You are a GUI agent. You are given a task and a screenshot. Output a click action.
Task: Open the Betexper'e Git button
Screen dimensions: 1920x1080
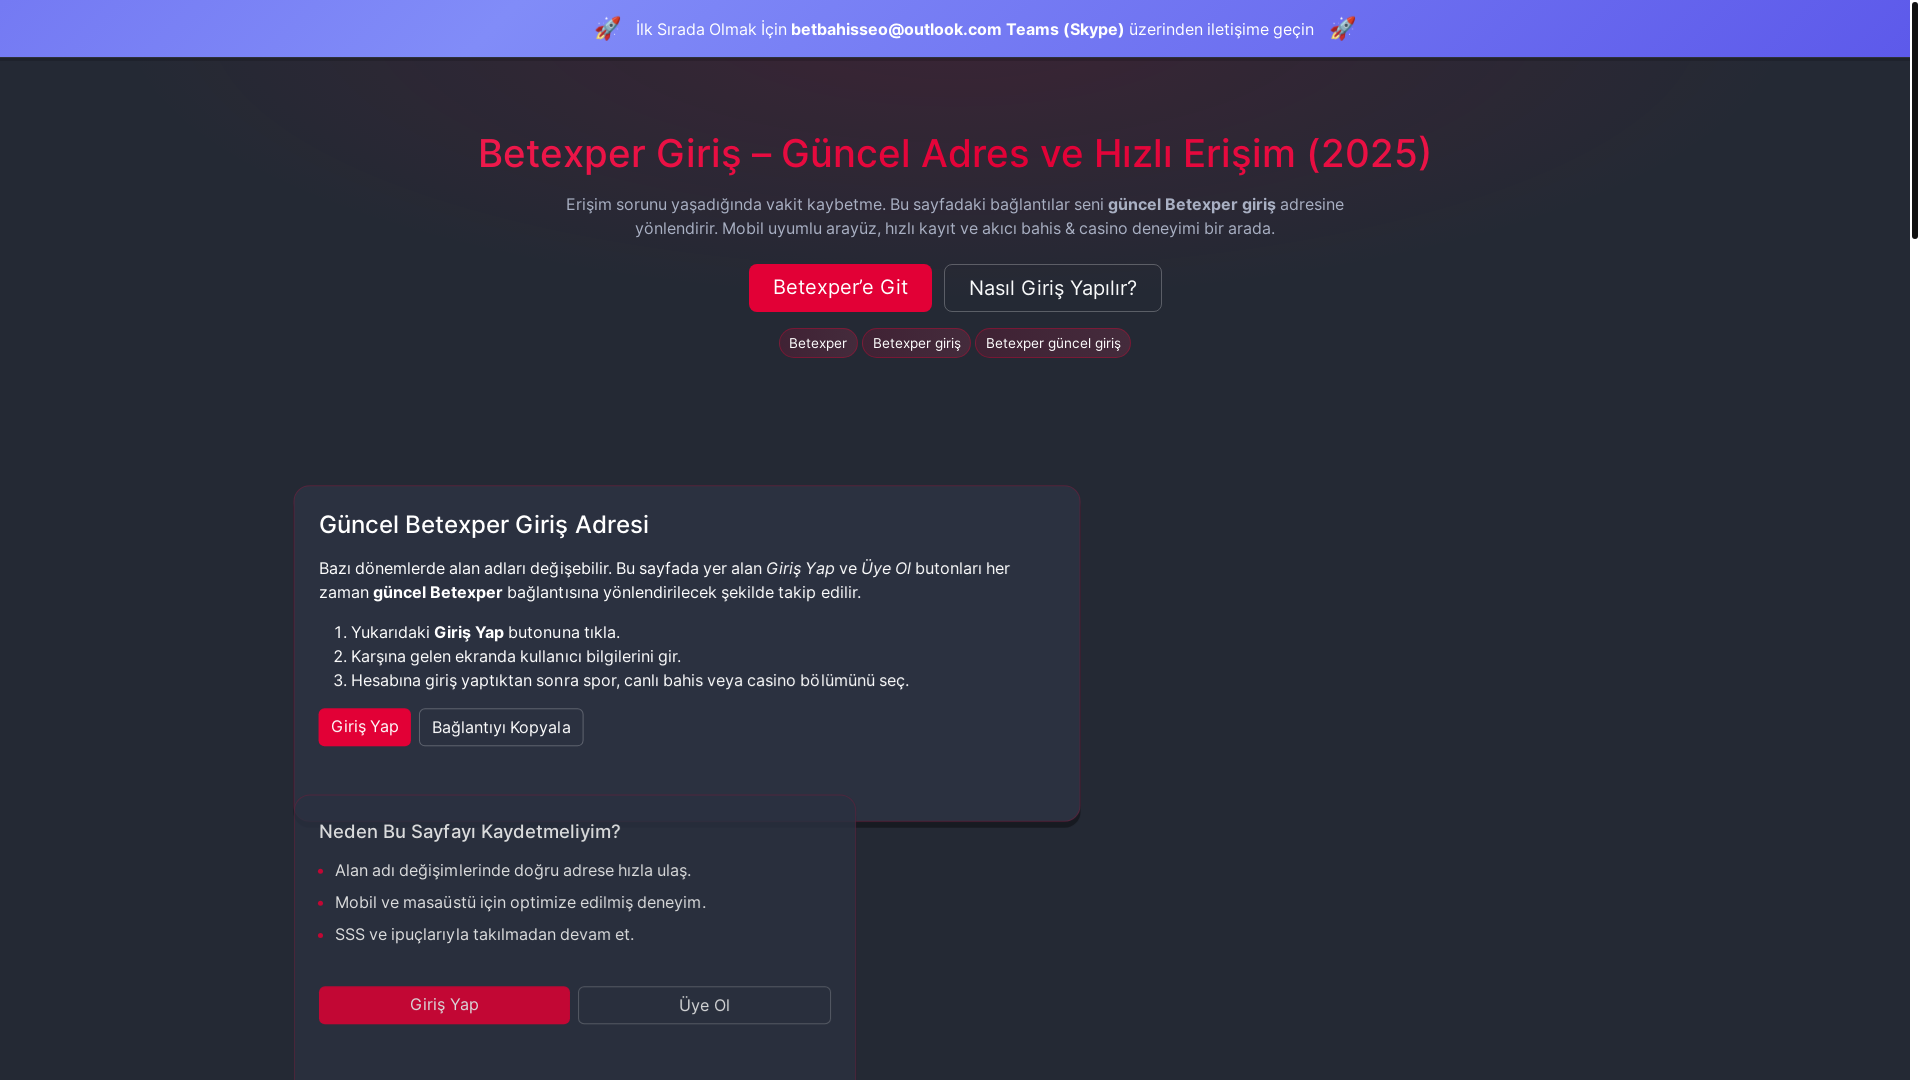[x=840, y=288]
